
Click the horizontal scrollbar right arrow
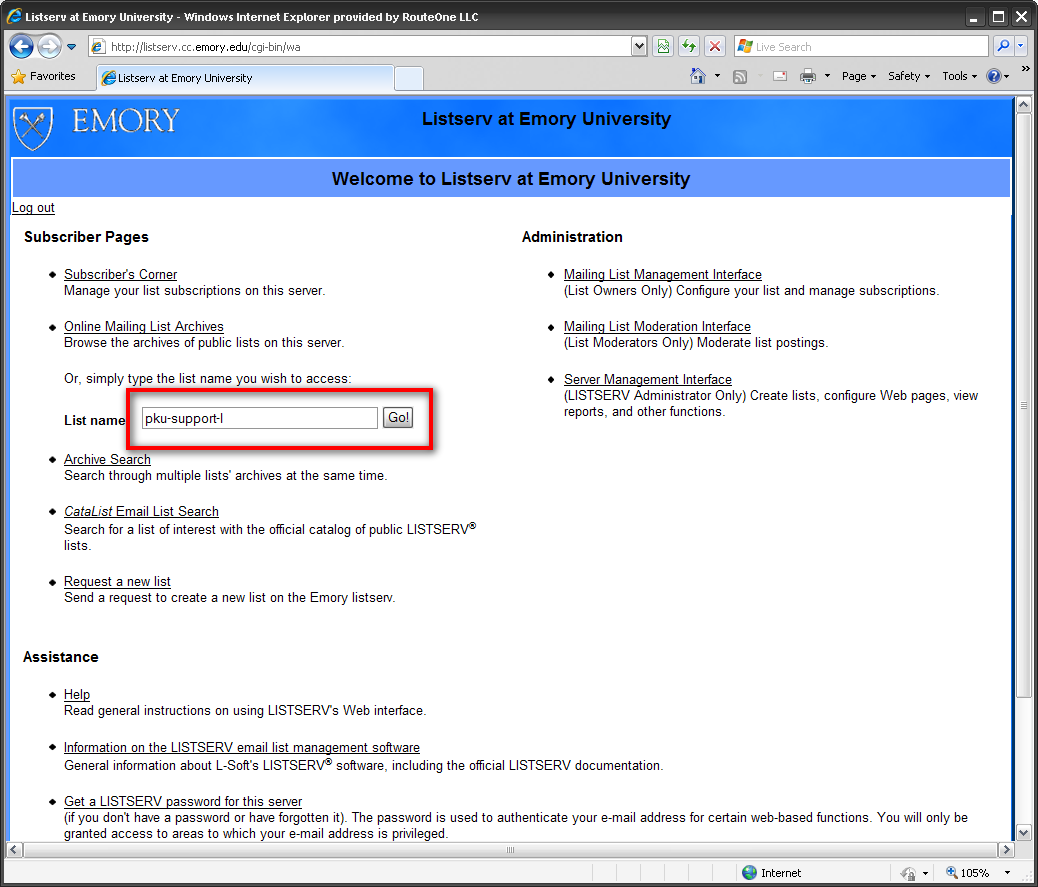click(1006, 849)
